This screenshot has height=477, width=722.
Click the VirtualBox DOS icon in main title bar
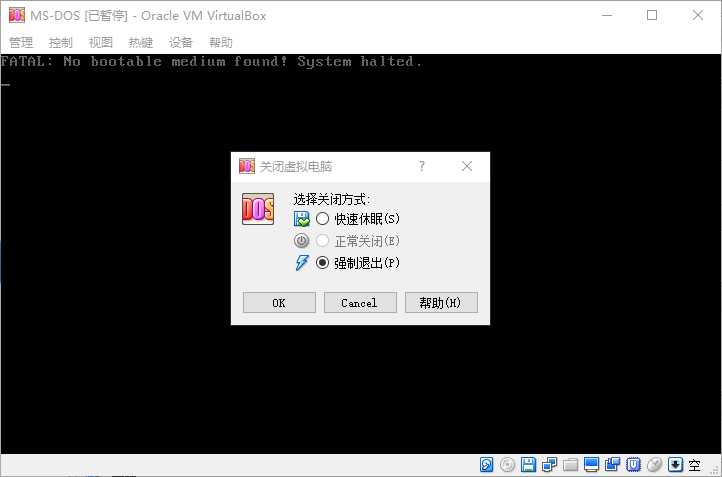17,15
